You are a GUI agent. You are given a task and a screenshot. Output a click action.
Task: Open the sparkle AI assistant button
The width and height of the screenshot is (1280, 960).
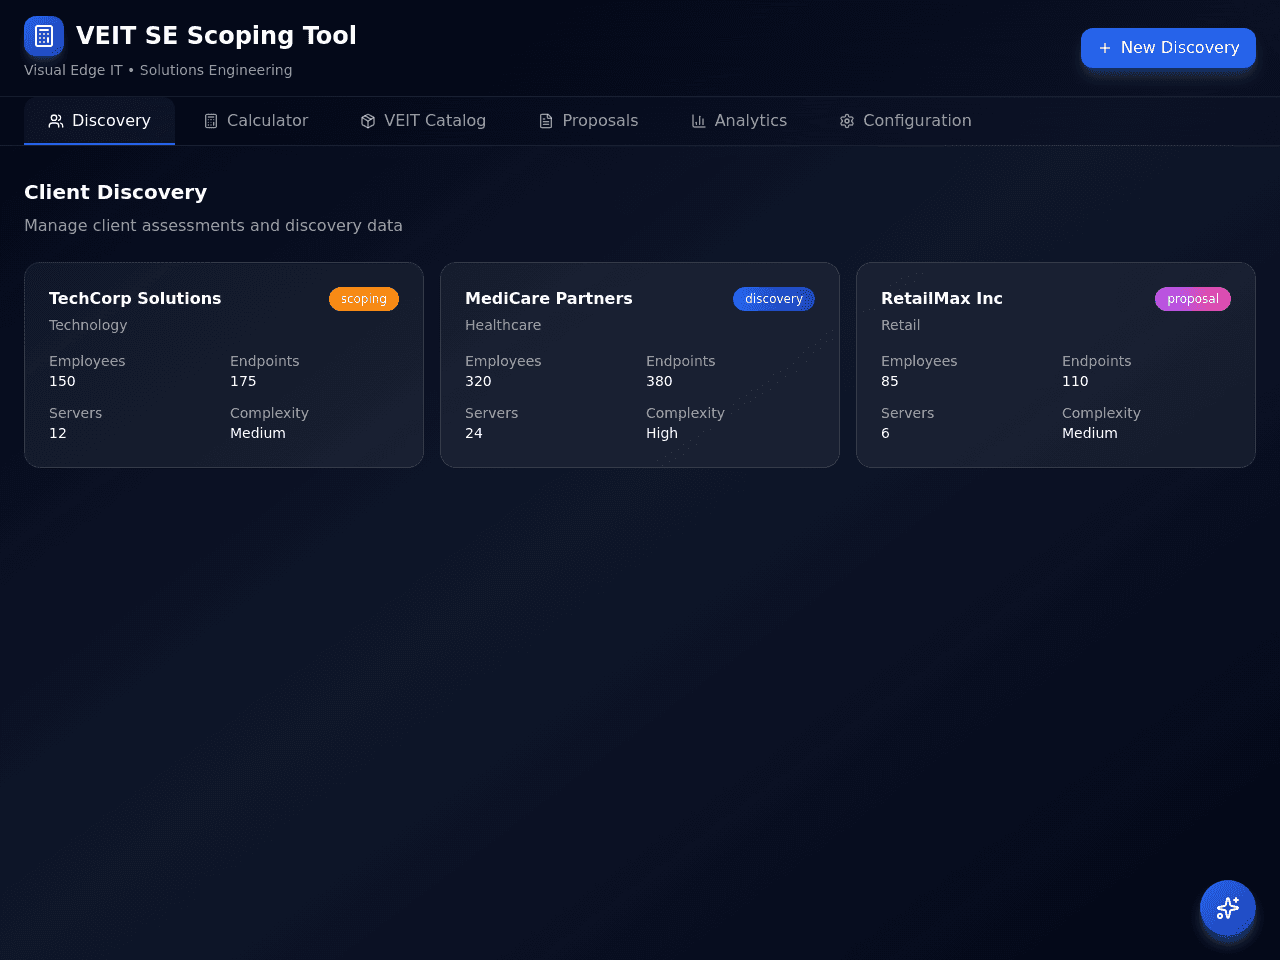1228,908
